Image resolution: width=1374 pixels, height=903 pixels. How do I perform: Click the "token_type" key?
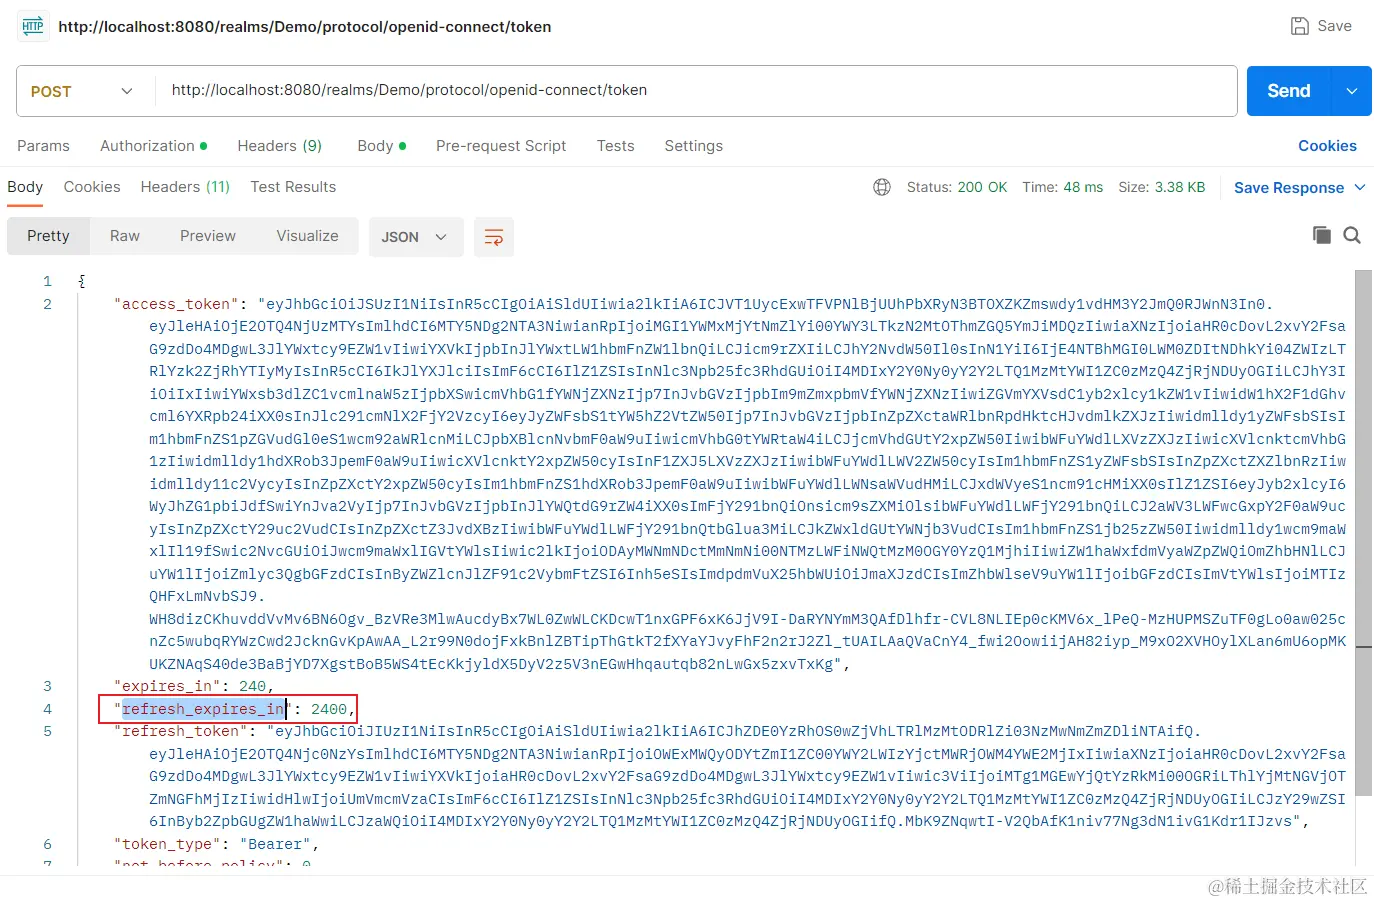[168, 844]
